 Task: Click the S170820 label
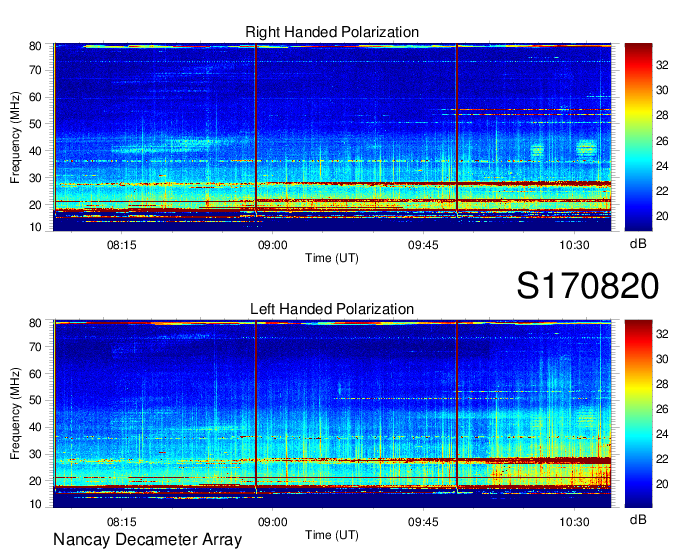click(588, 286)
